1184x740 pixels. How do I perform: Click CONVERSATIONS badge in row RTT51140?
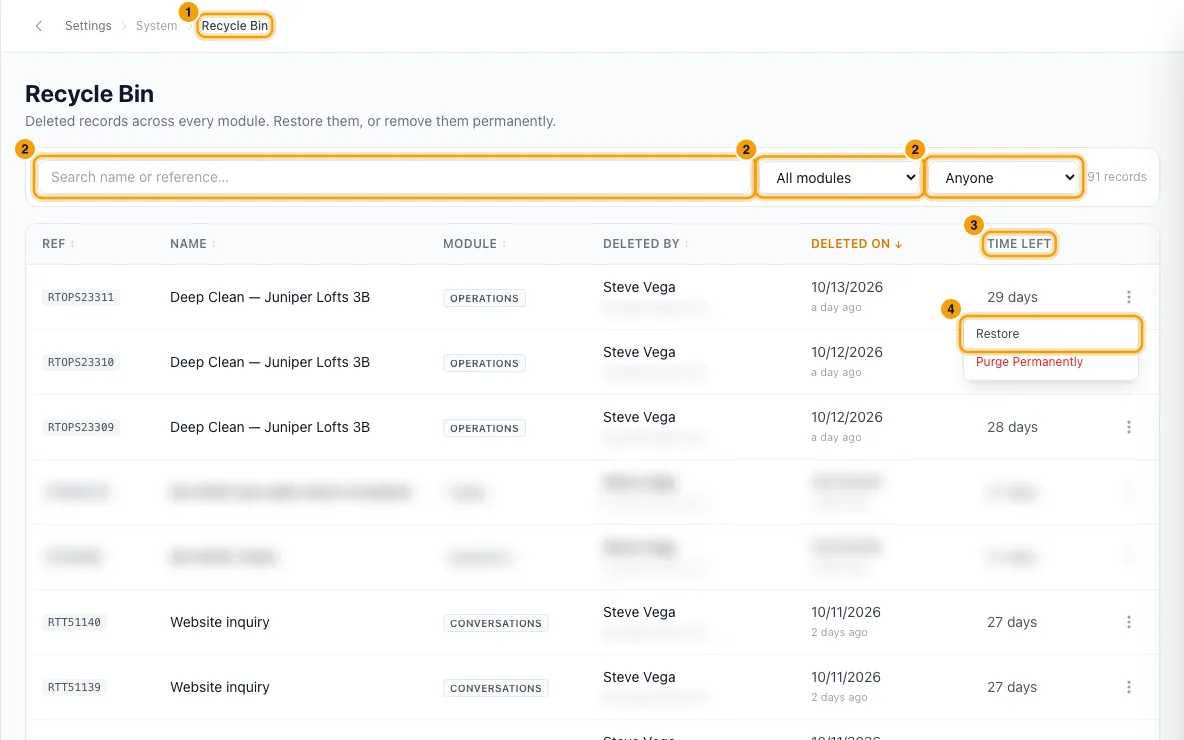[x=495, y=623]
